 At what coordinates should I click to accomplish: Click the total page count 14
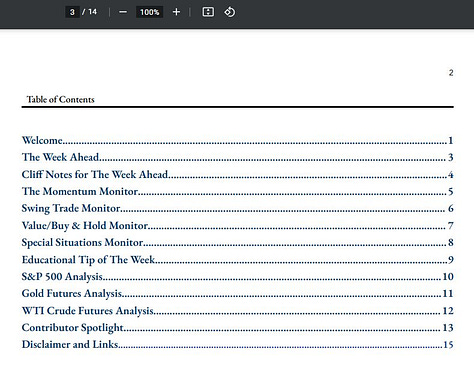tap(92, 12)
